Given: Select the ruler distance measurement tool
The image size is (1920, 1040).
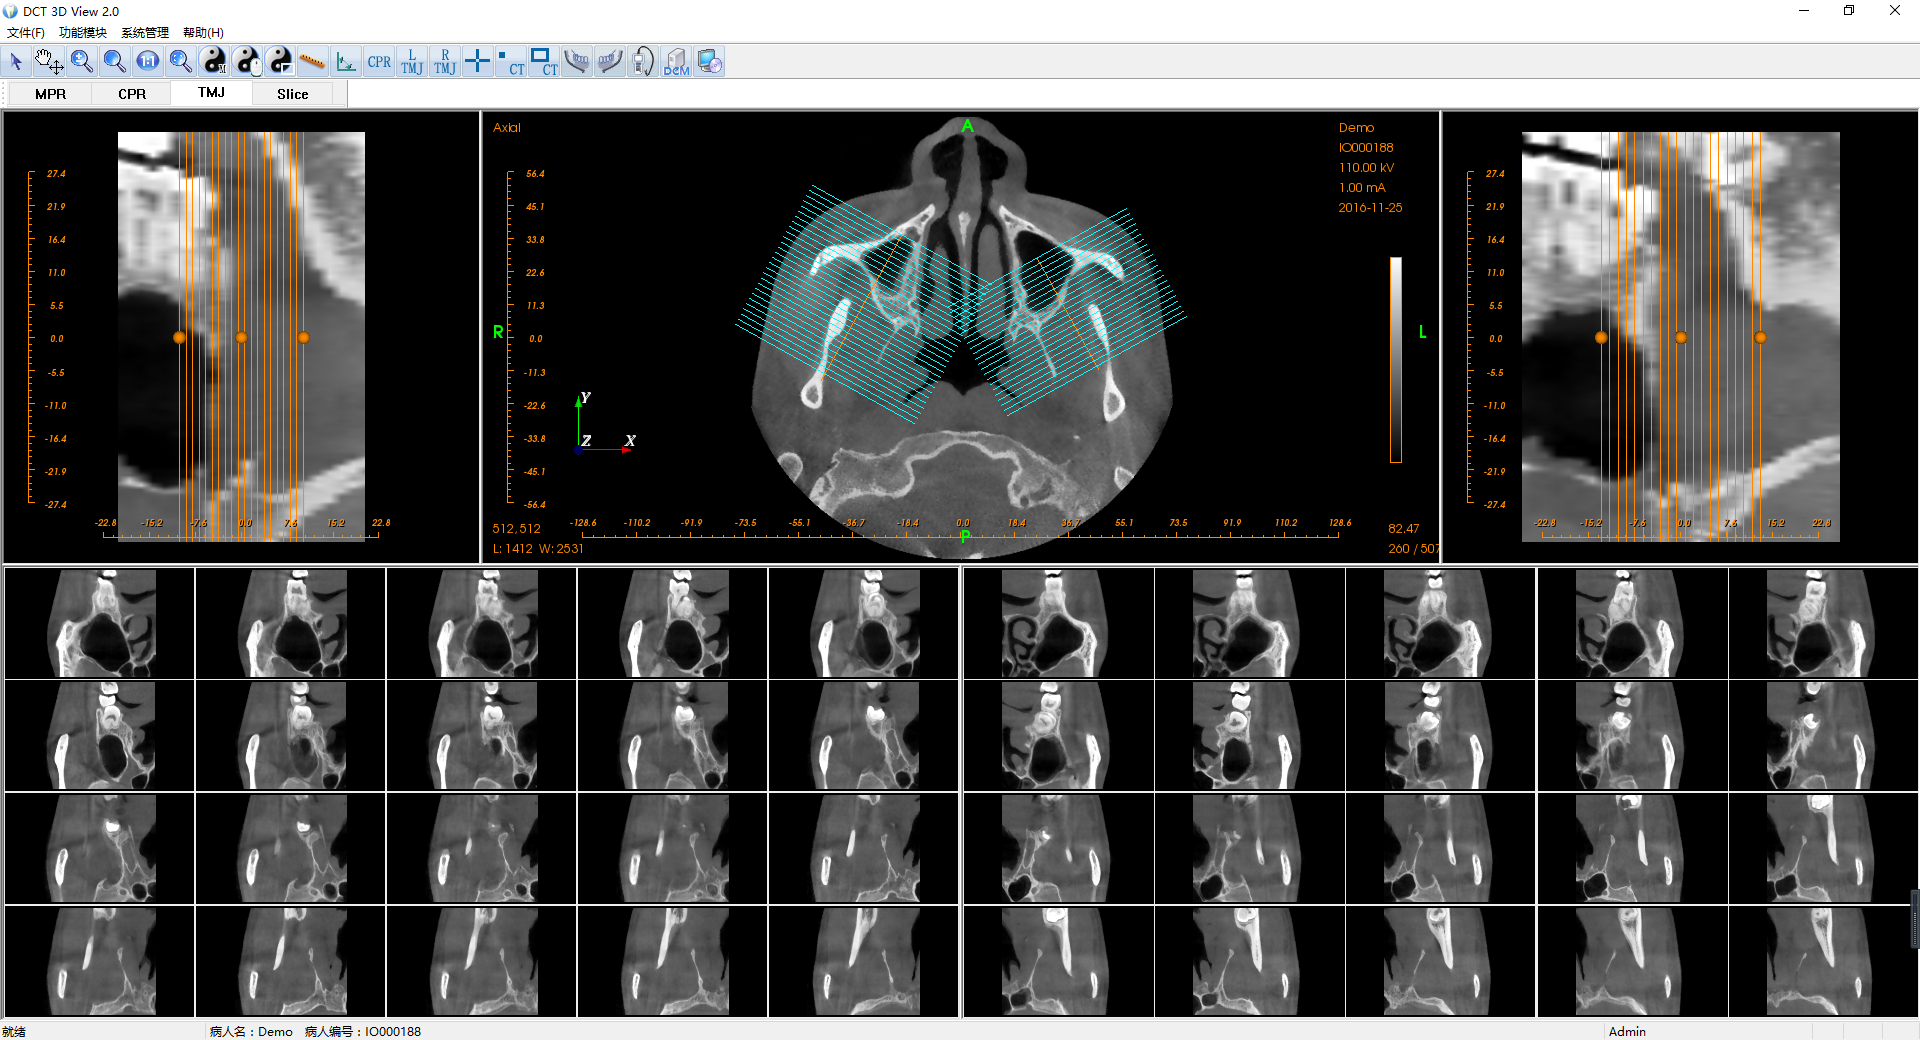Looking at the screenshot, I should point(313,62).
